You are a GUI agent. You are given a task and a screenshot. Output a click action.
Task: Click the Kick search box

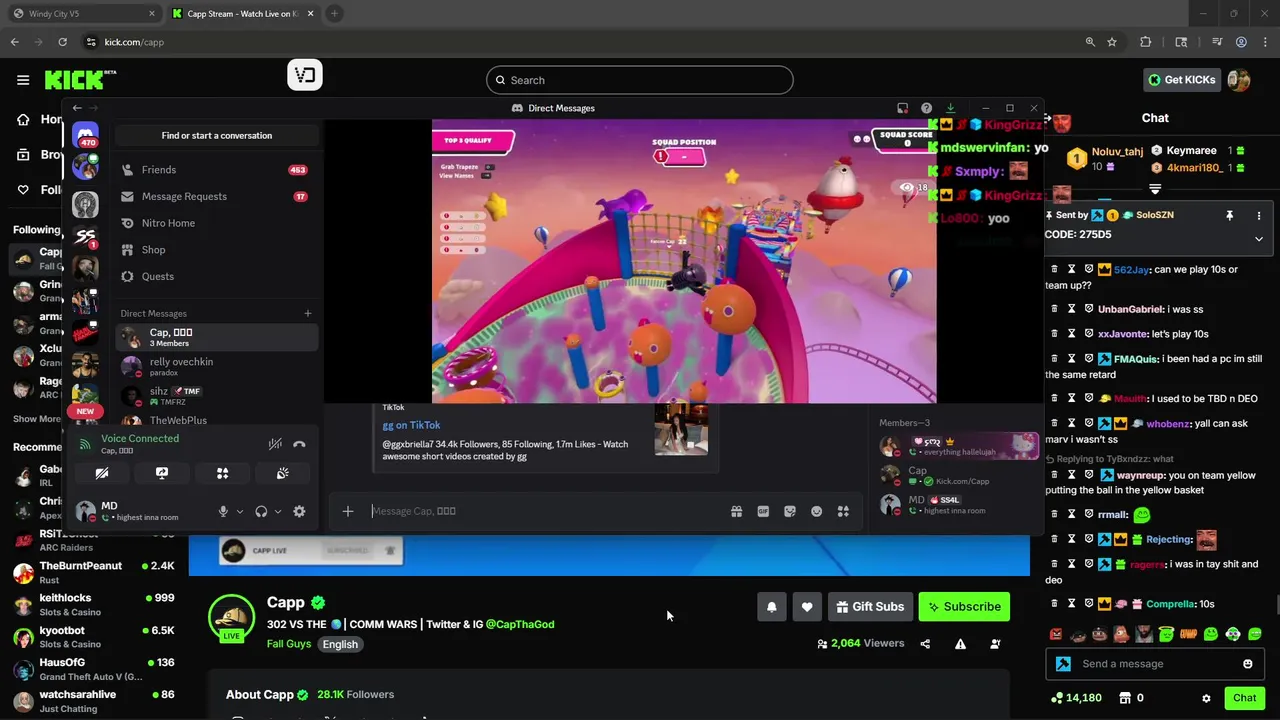[x=640, y=80]
